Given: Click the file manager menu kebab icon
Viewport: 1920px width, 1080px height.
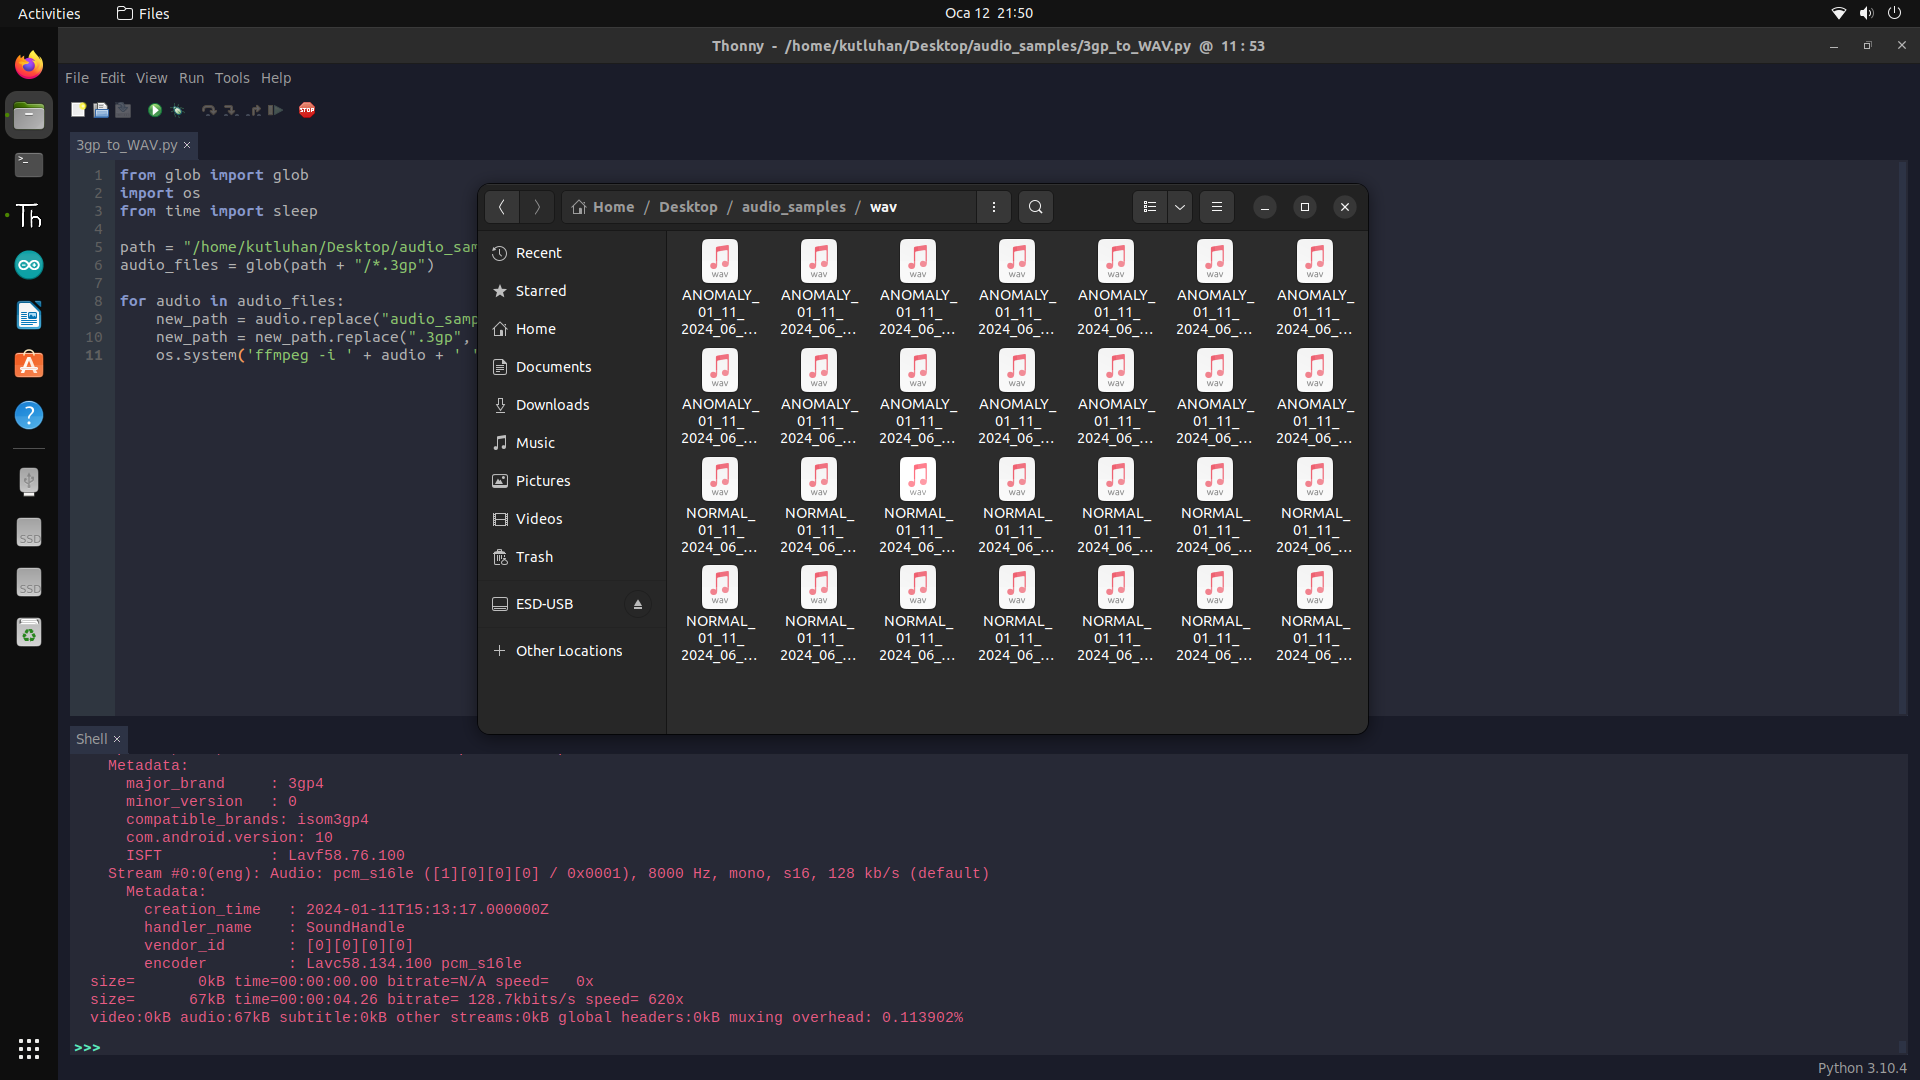Looking at the screenshot, I should click(993, 207).
